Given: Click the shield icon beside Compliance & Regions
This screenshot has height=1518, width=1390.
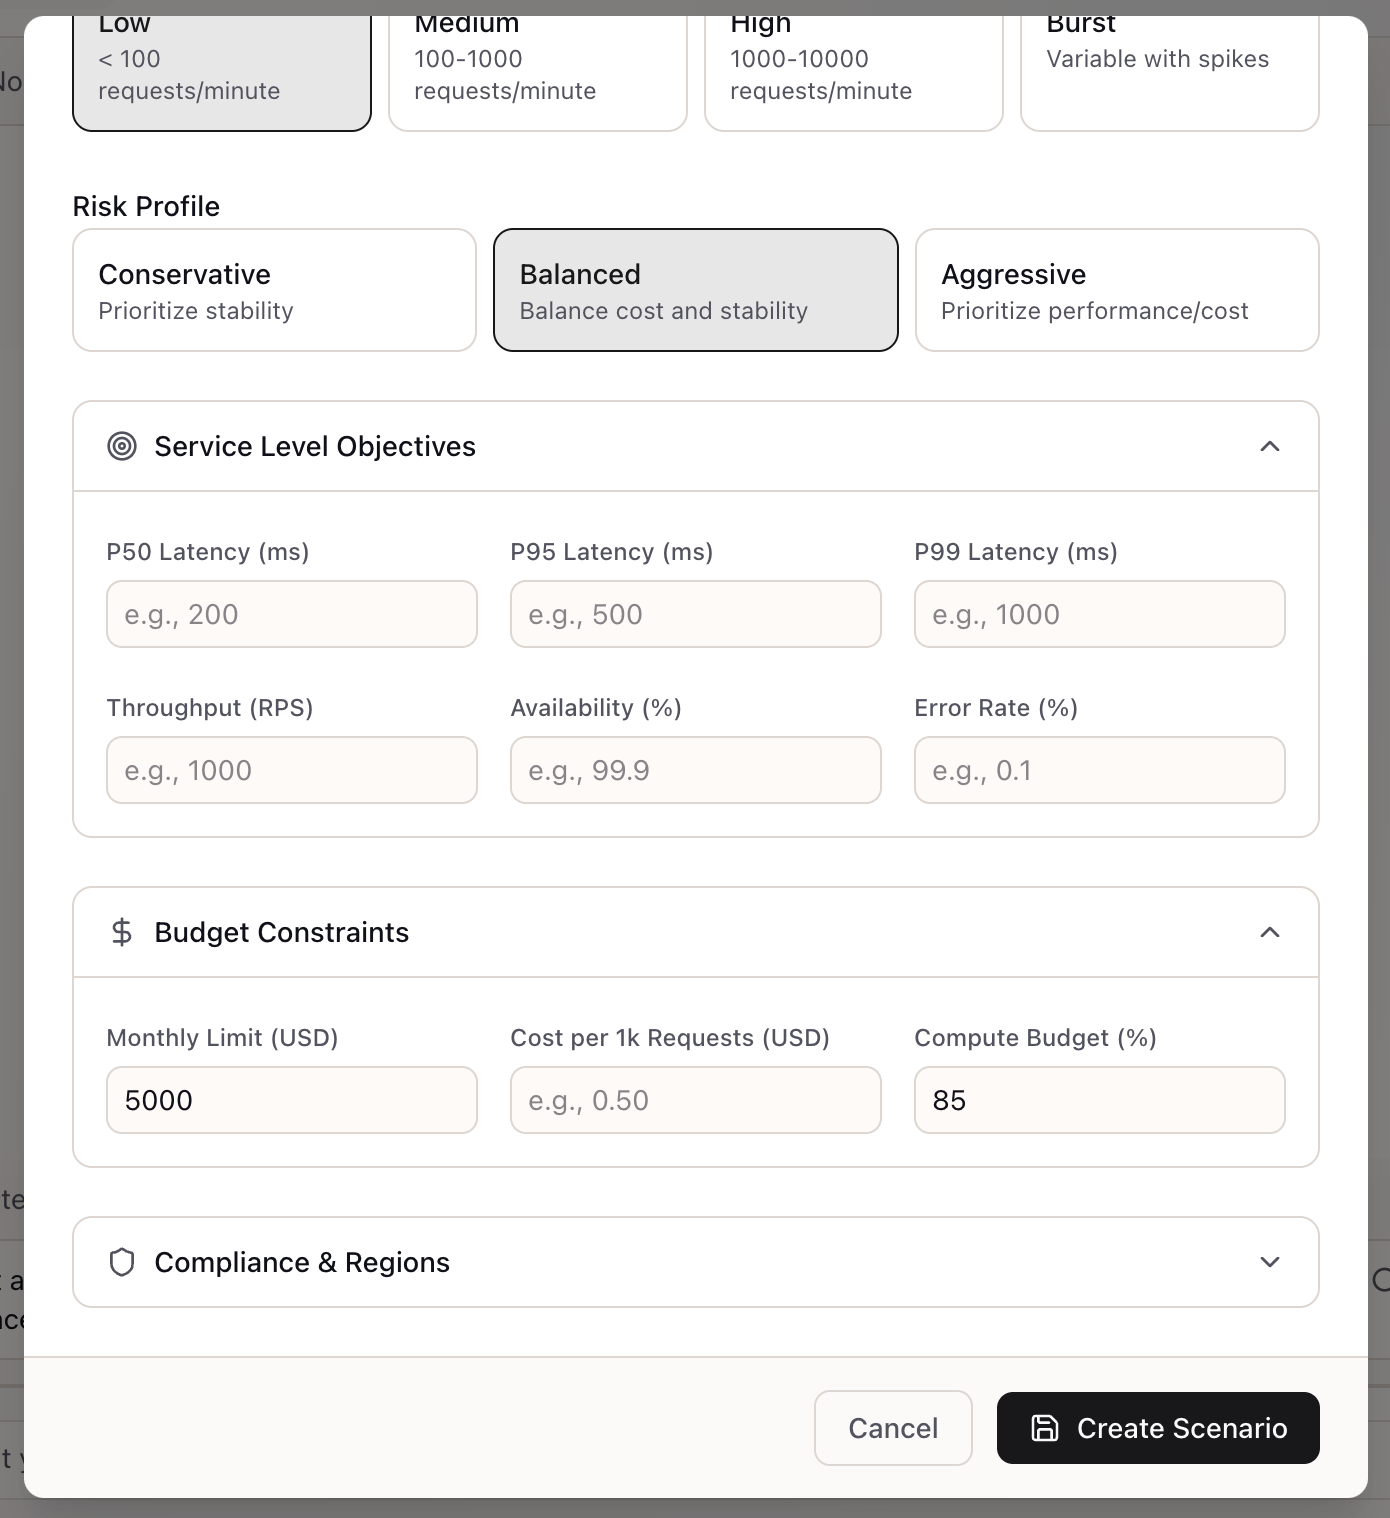Looking at the screenshot, I should pos(122,1262).
